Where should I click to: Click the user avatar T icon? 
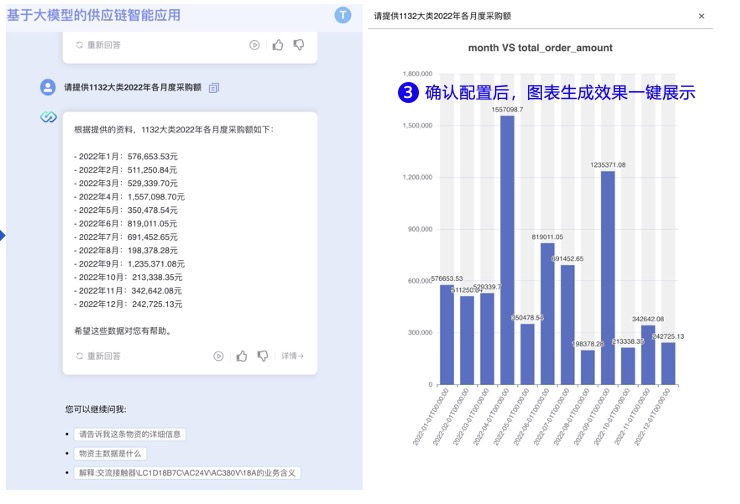tap(344, 15)
